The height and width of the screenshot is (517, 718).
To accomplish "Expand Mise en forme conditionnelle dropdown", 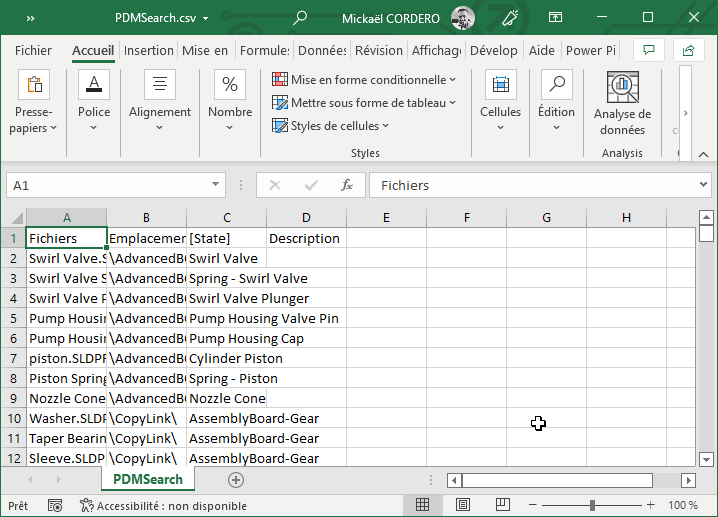I will pos(365,80).
